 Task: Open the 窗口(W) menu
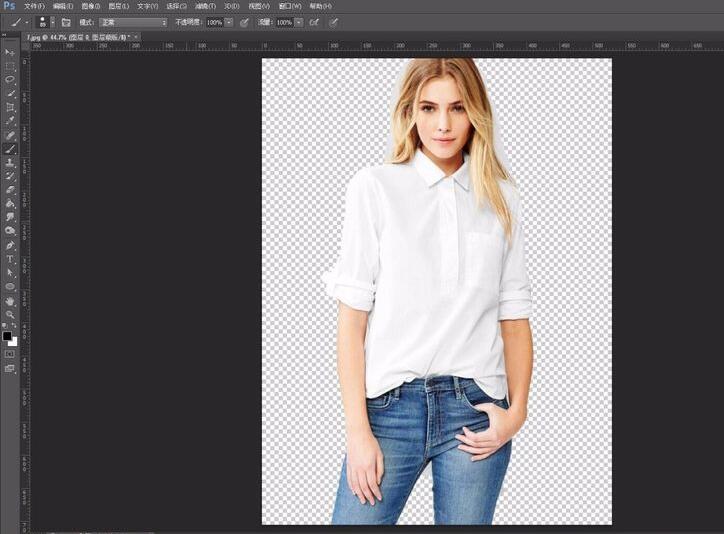tap(290, 6)
